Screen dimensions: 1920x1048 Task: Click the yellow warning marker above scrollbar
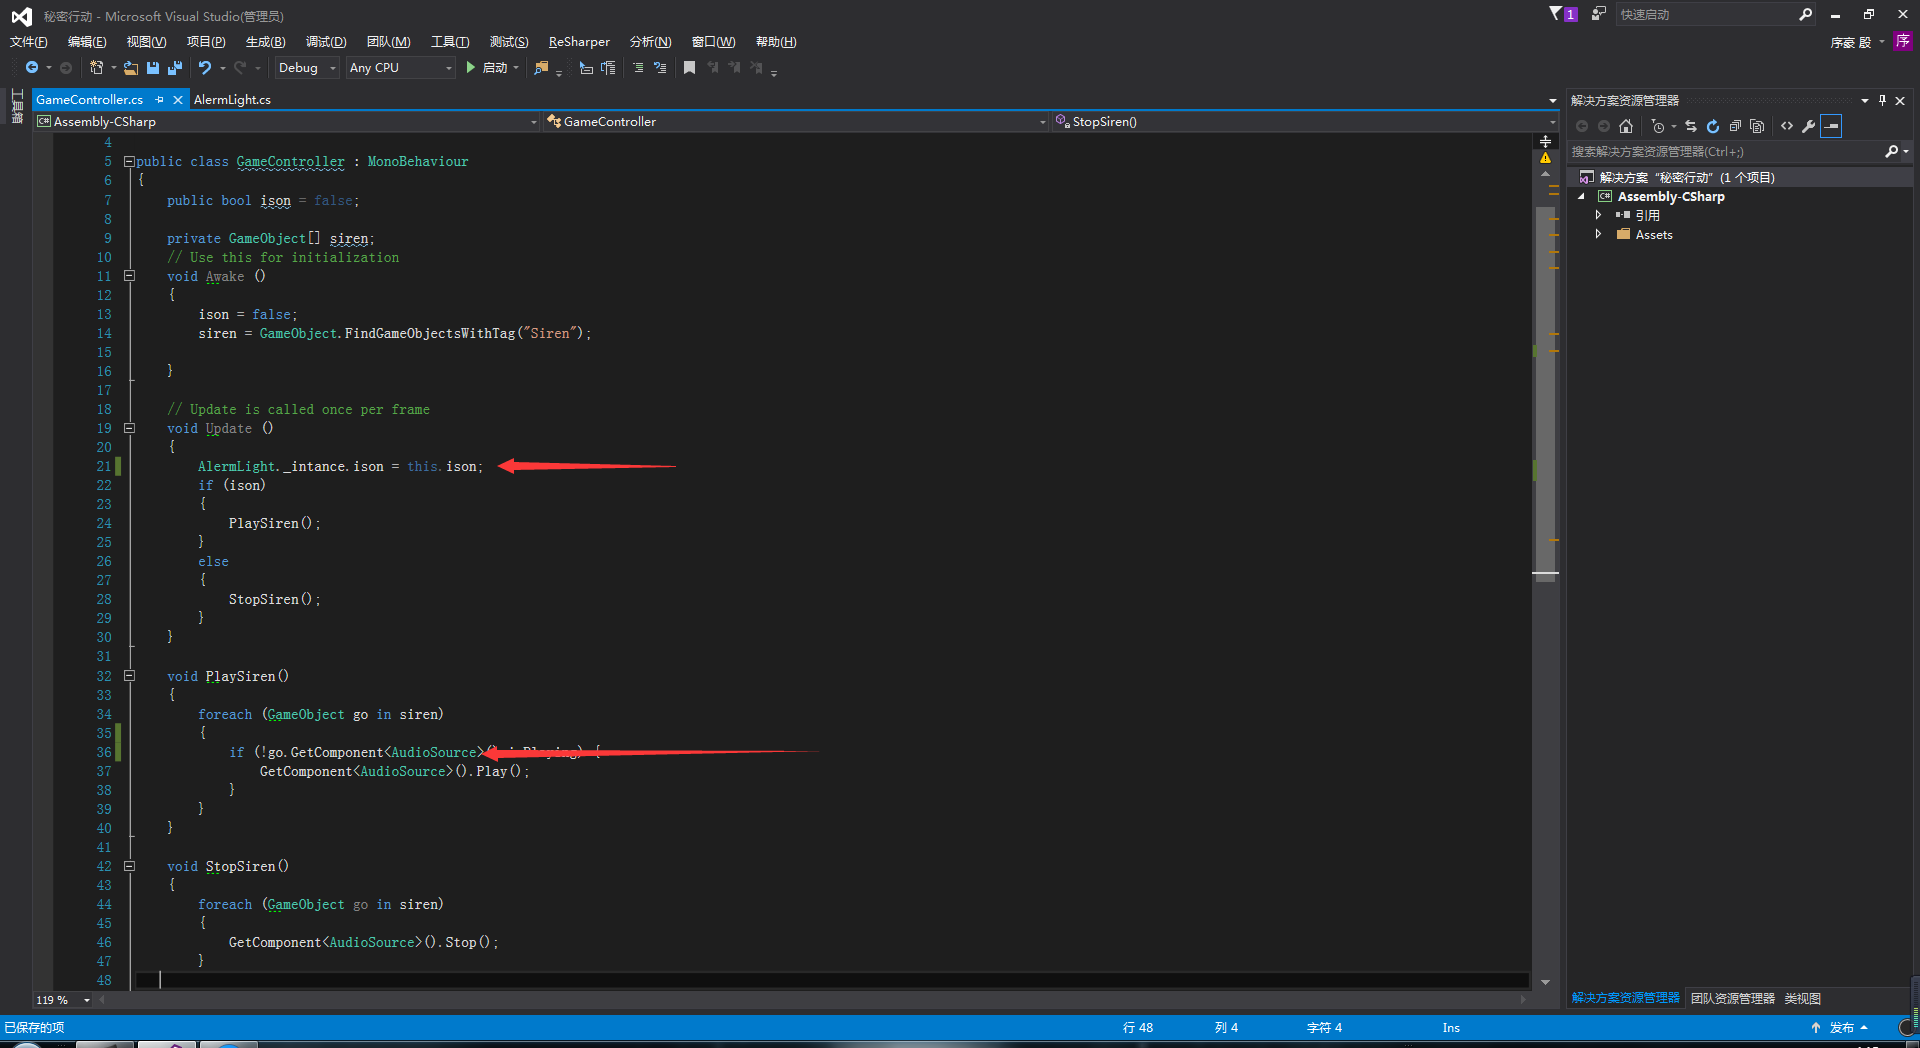click(1546, 158)
